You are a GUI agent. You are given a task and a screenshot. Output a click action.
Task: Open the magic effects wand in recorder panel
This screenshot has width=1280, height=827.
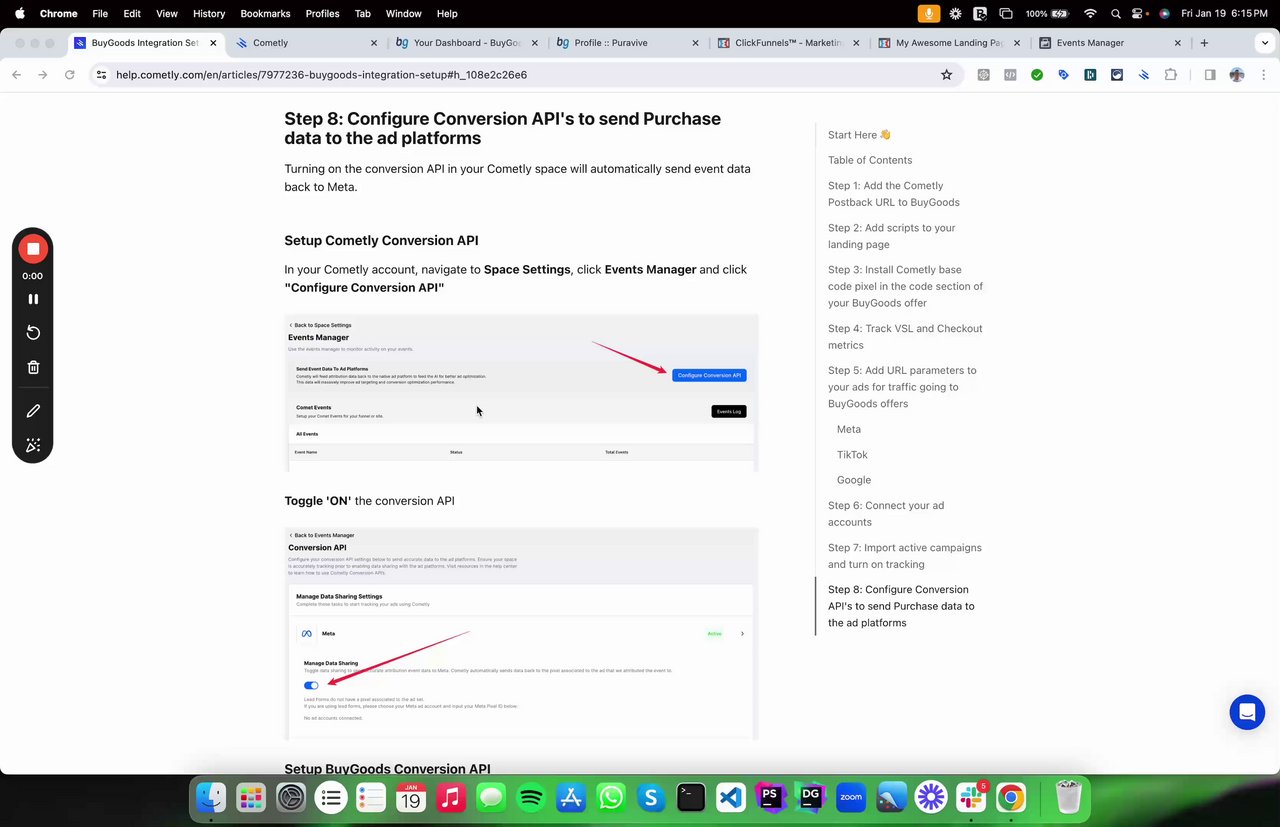coord(33,445)
